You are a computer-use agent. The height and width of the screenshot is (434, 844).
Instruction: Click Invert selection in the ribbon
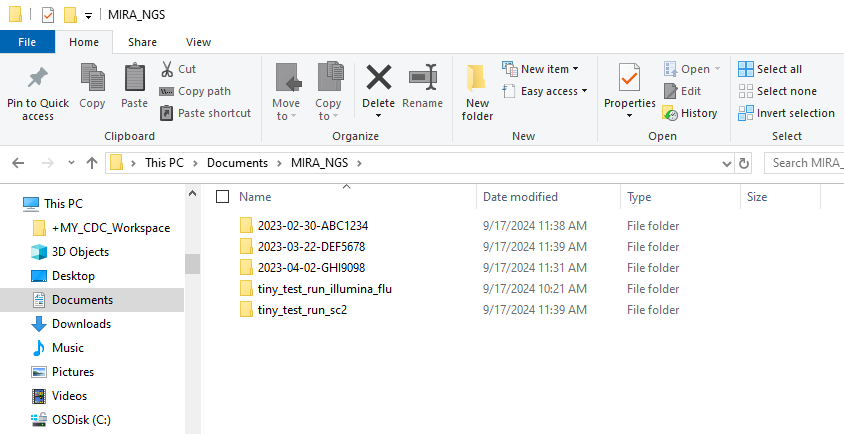[x=786, y=113]
